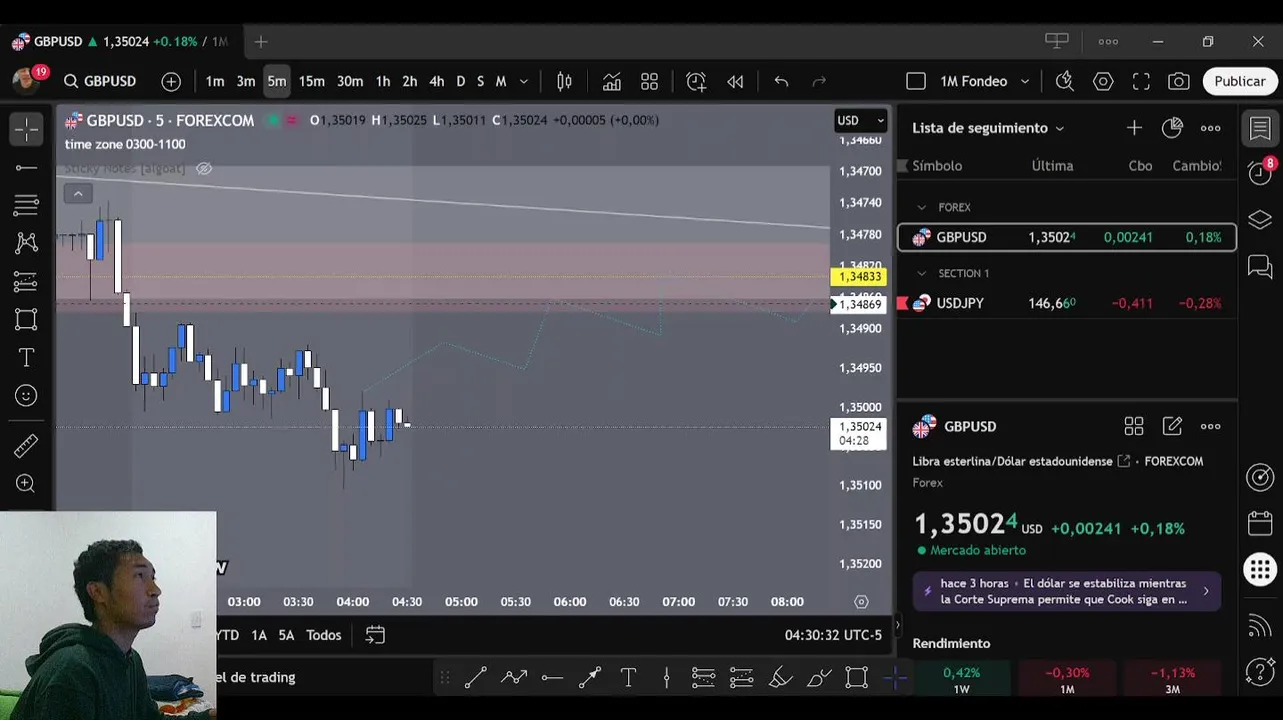Select the zoom in magnifier tool
1283x720 pixels.
26,484
